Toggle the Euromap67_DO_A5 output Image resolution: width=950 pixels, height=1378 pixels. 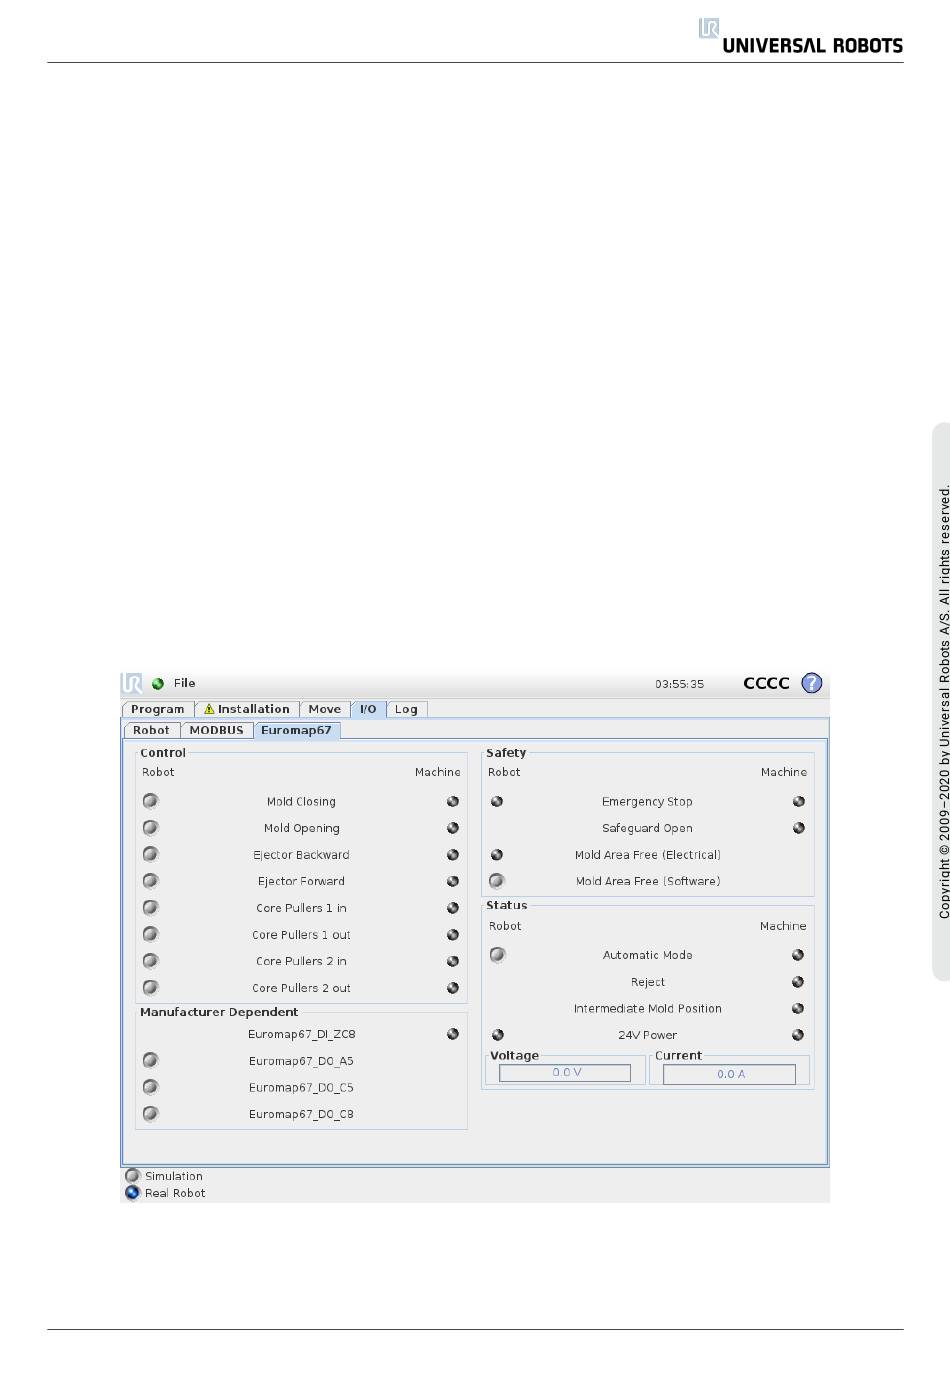(x=151, y=1060)
